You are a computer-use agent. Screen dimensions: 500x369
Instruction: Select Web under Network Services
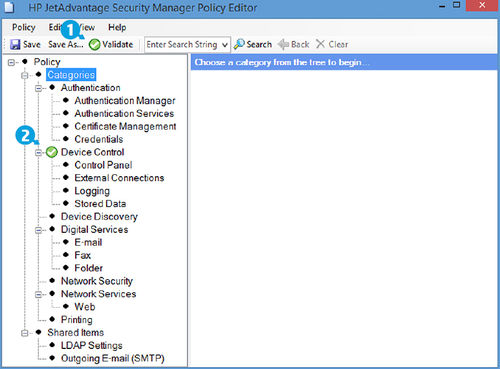point(85,307)
